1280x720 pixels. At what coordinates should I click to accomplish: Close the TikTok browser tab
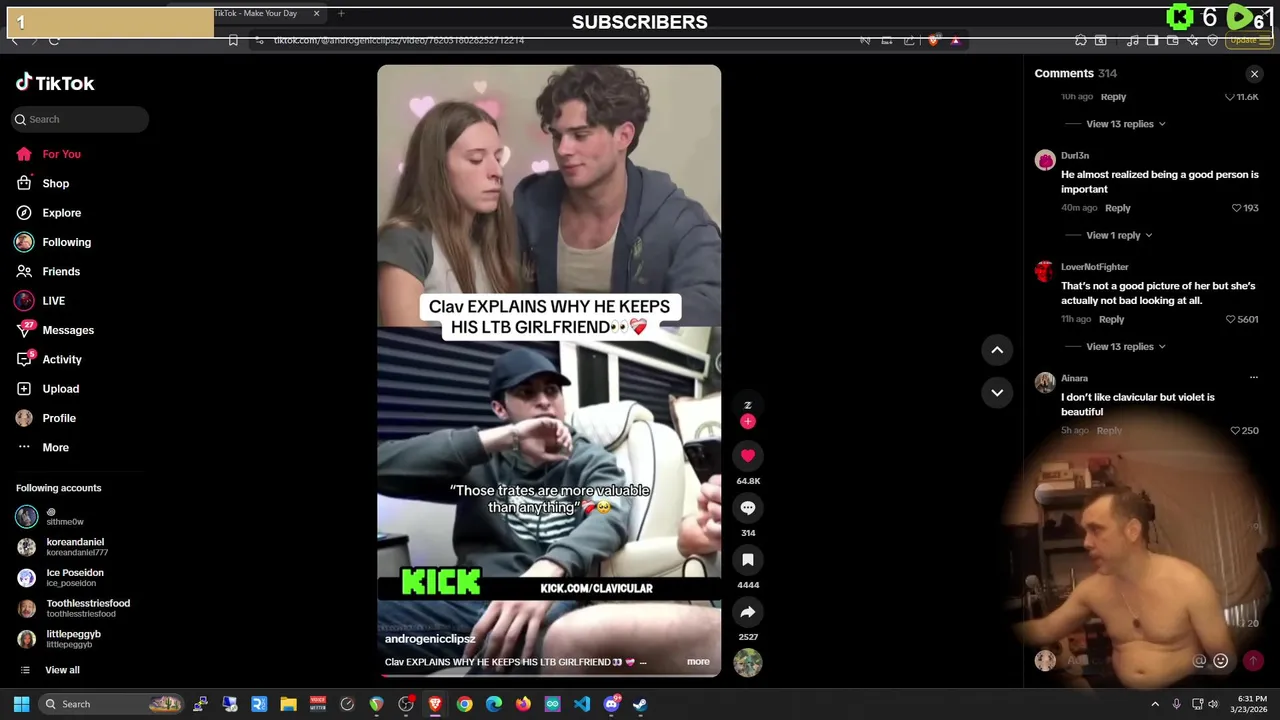(x=316, y=13)
